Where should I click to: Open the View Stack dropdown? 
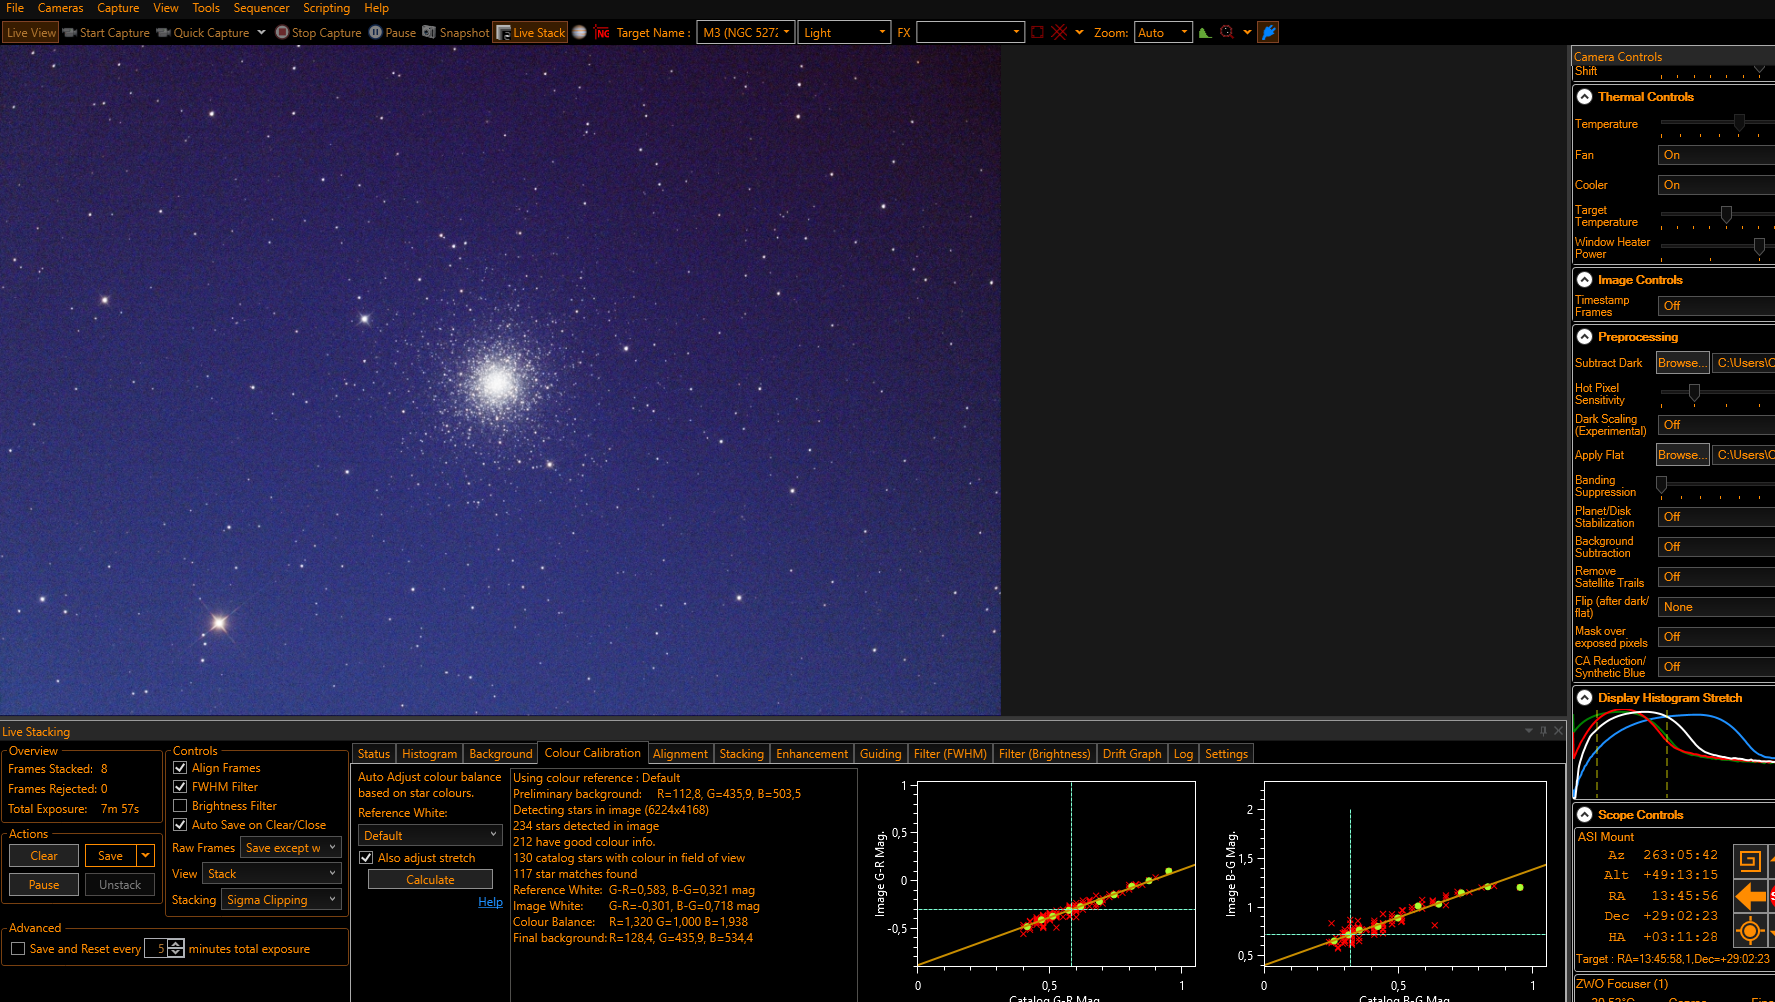point(272,874)
